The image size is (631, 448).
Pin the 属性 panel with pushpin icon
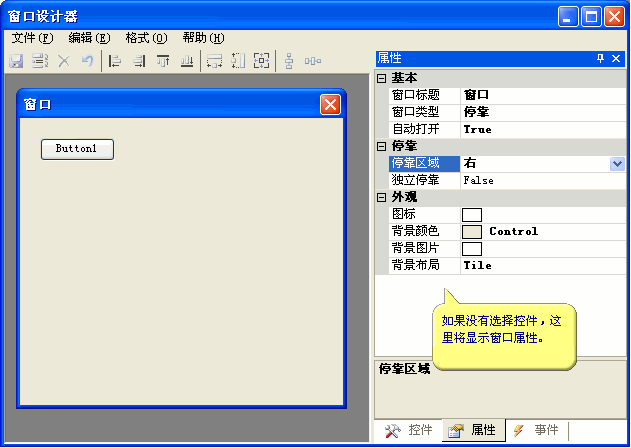[x=600, y=59]
